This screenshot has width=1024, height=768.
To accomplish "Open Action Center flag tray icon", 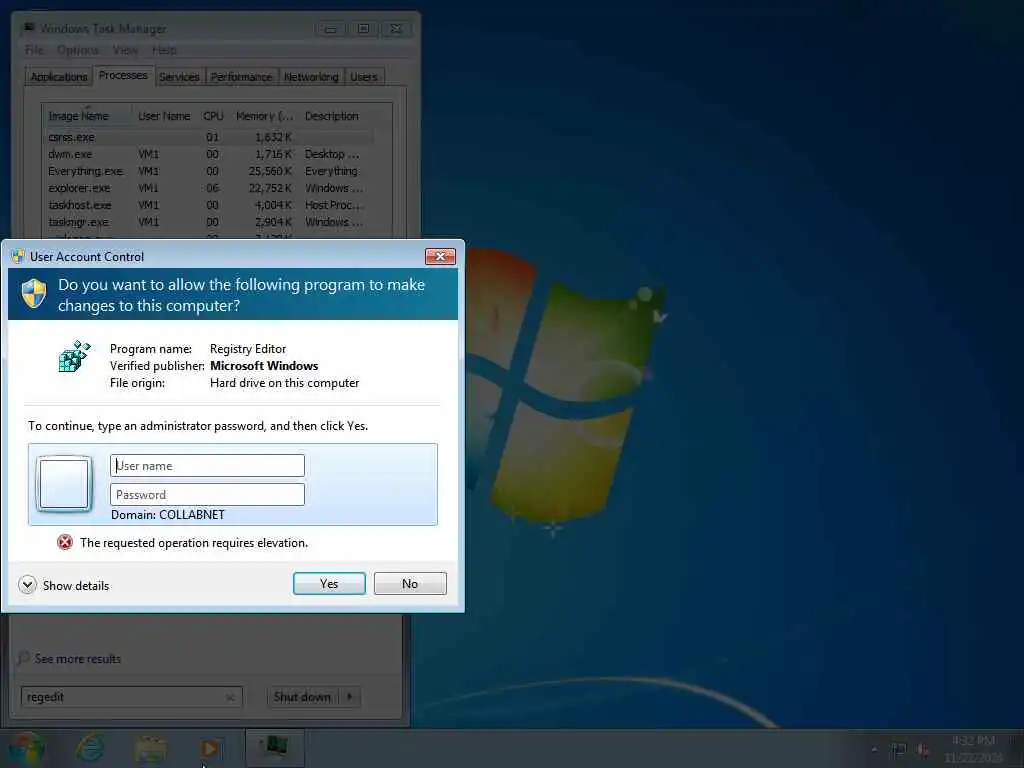I will click(x=899, y=750).
